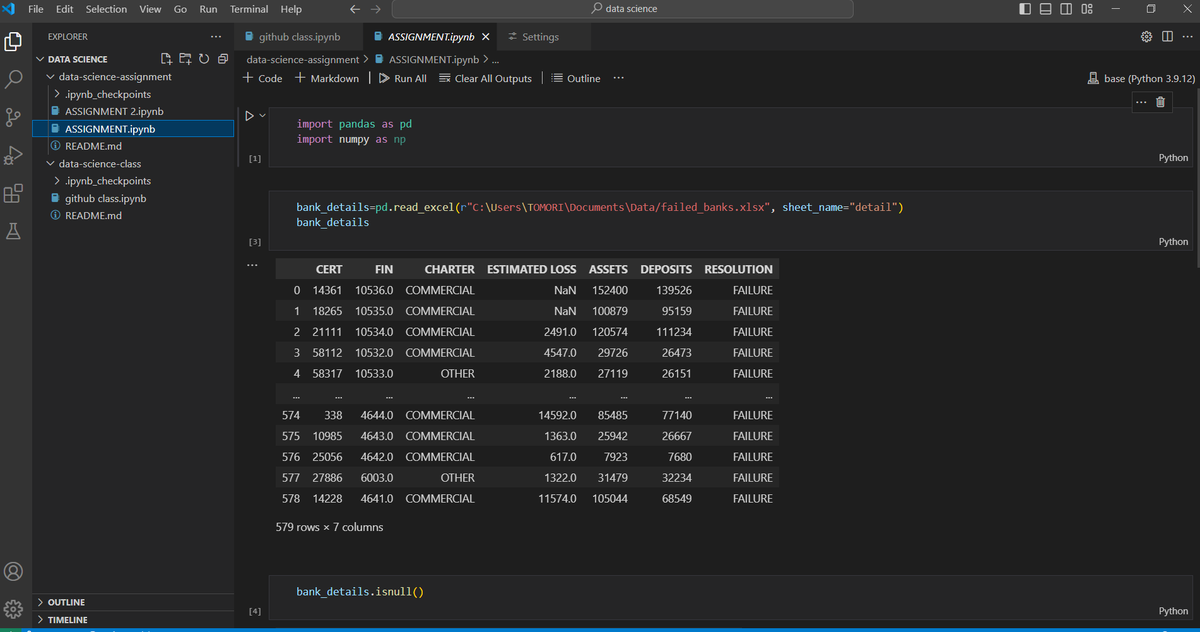1200x632 pixels.
Task: Open the Search view icon
Action: click(14, 79)
